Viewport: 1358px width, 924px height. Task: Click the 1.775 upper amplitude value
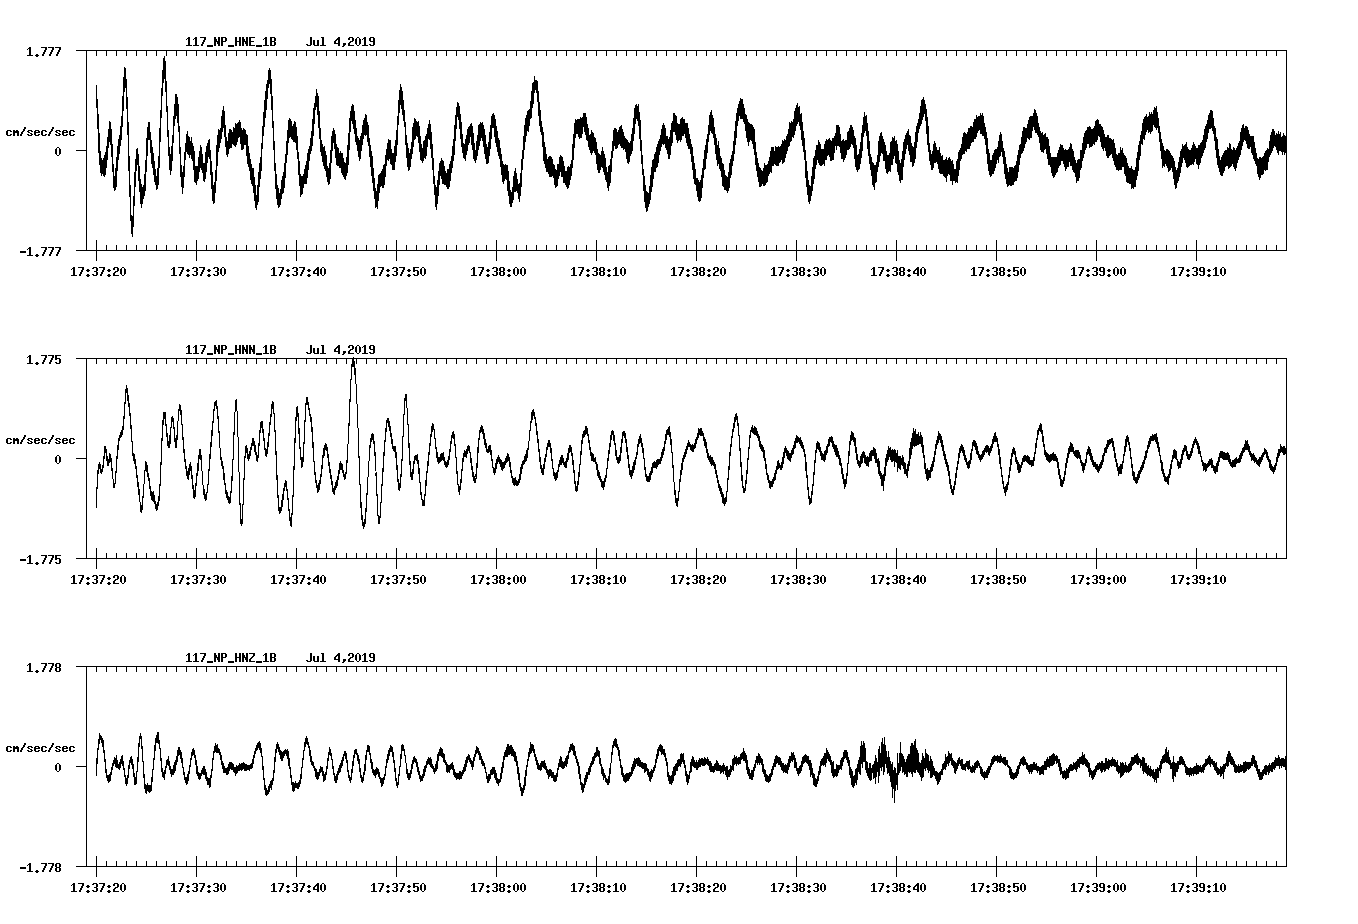point(44,359)
